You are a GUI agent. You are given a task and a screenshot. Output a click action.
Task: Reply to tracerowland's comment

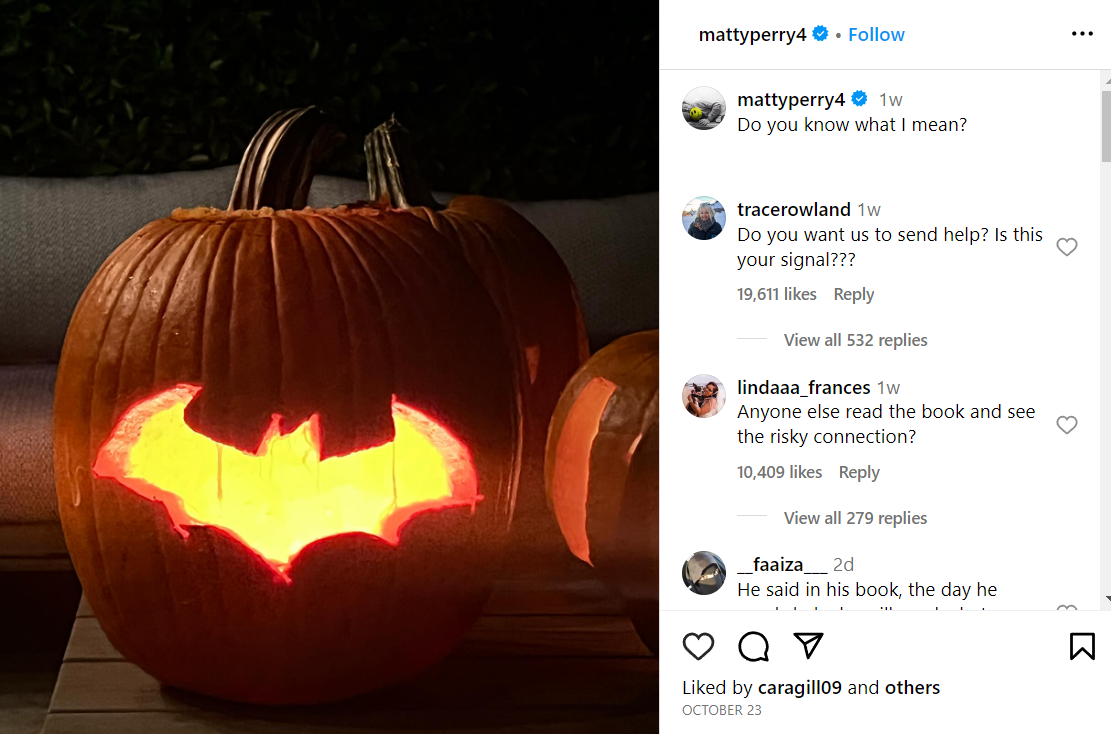point(853,294)
